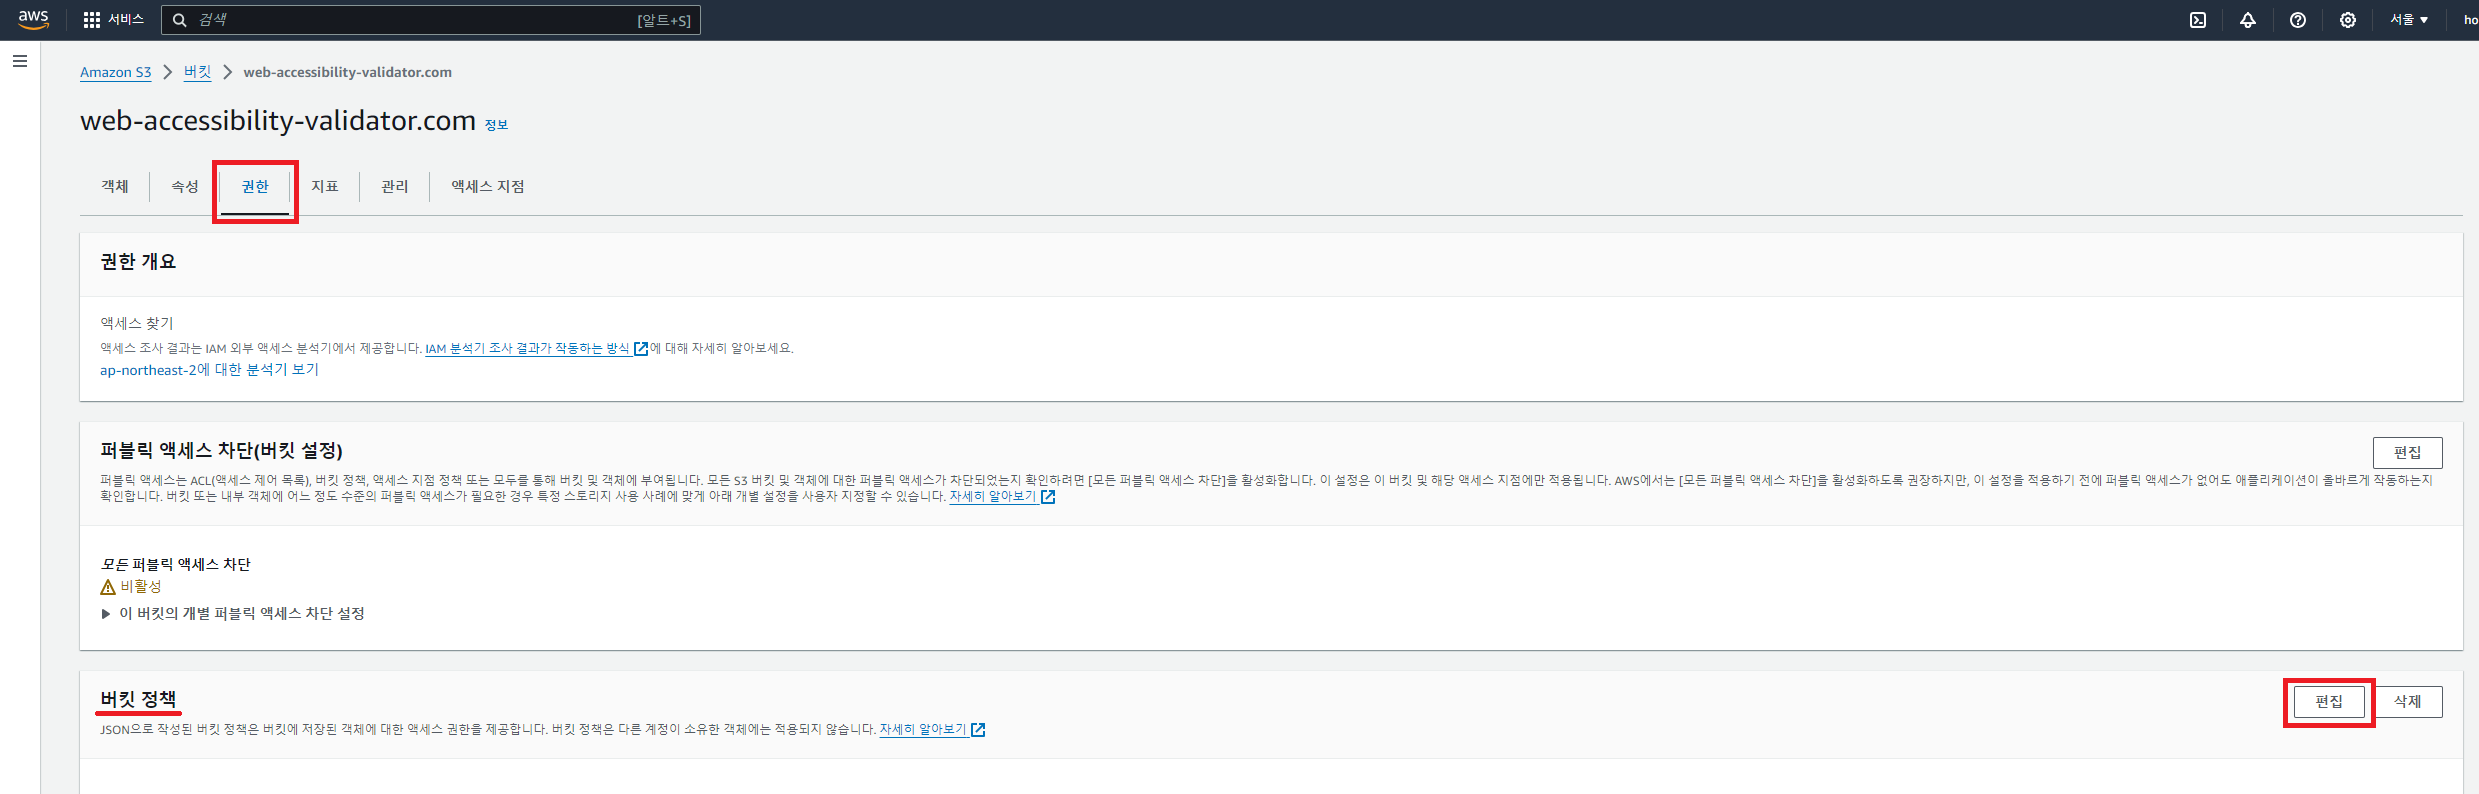Image resolution: width=2479 pixels, height=794 pixels.
Task: Open the CloudShell terminal icon
Action: coord(2198,20)
